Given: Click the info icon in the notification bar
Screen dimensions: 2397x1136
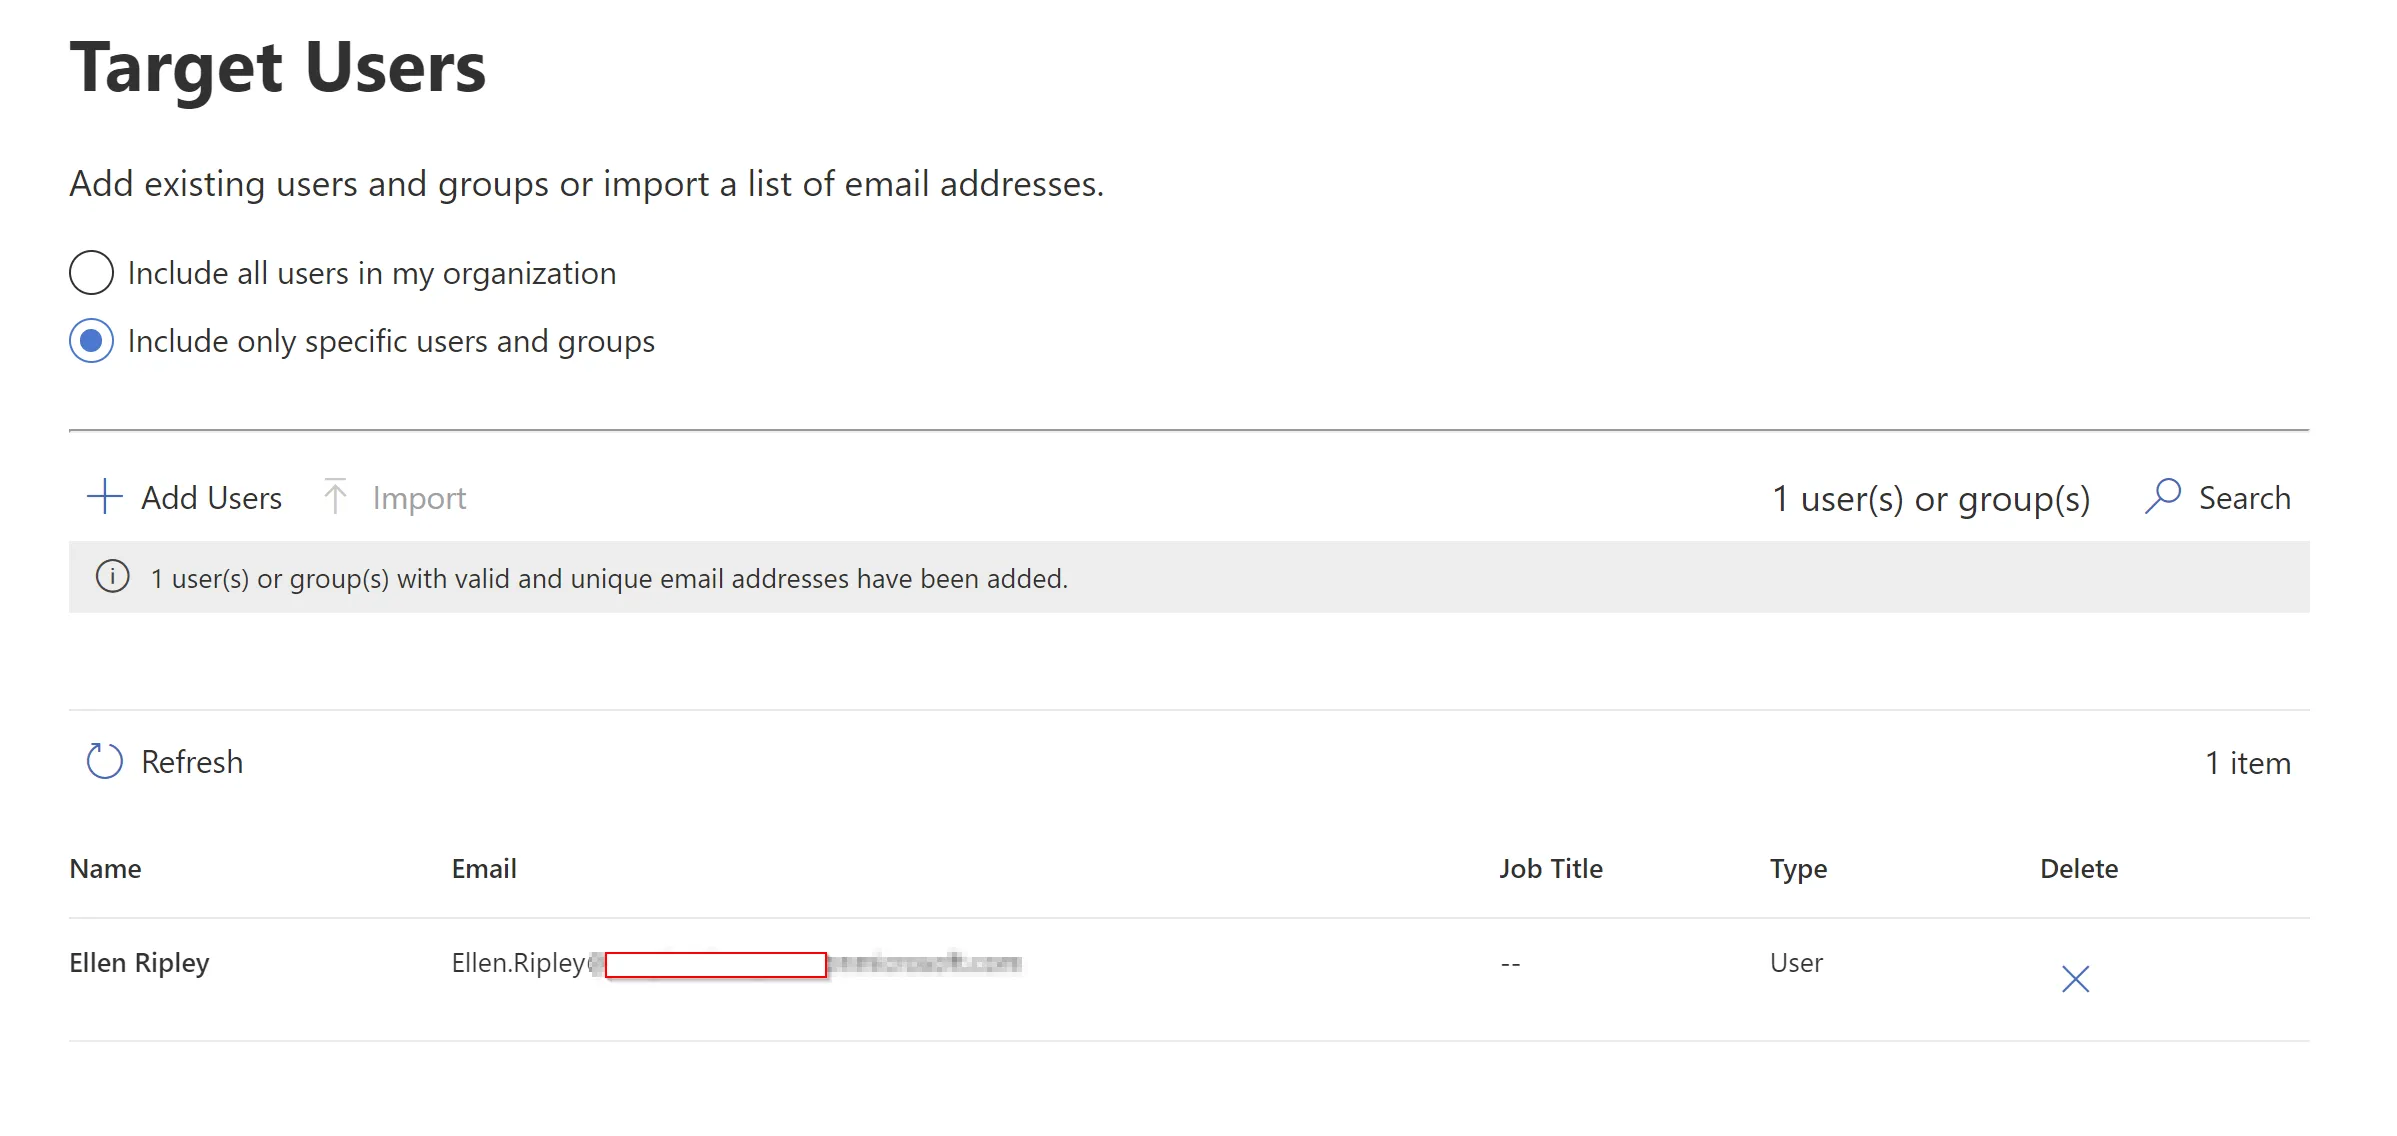Looking at the screenshot, I should (113, 577).
